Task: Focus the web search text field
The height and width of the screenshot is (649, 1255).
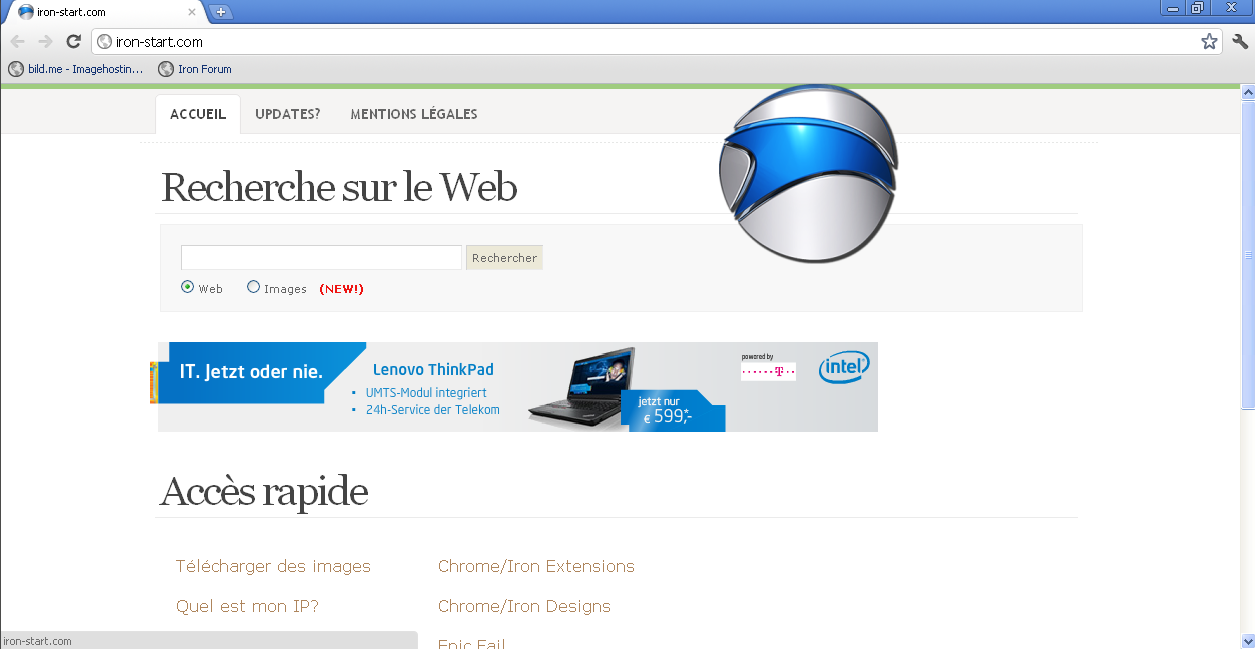Action: pos(321,258)
